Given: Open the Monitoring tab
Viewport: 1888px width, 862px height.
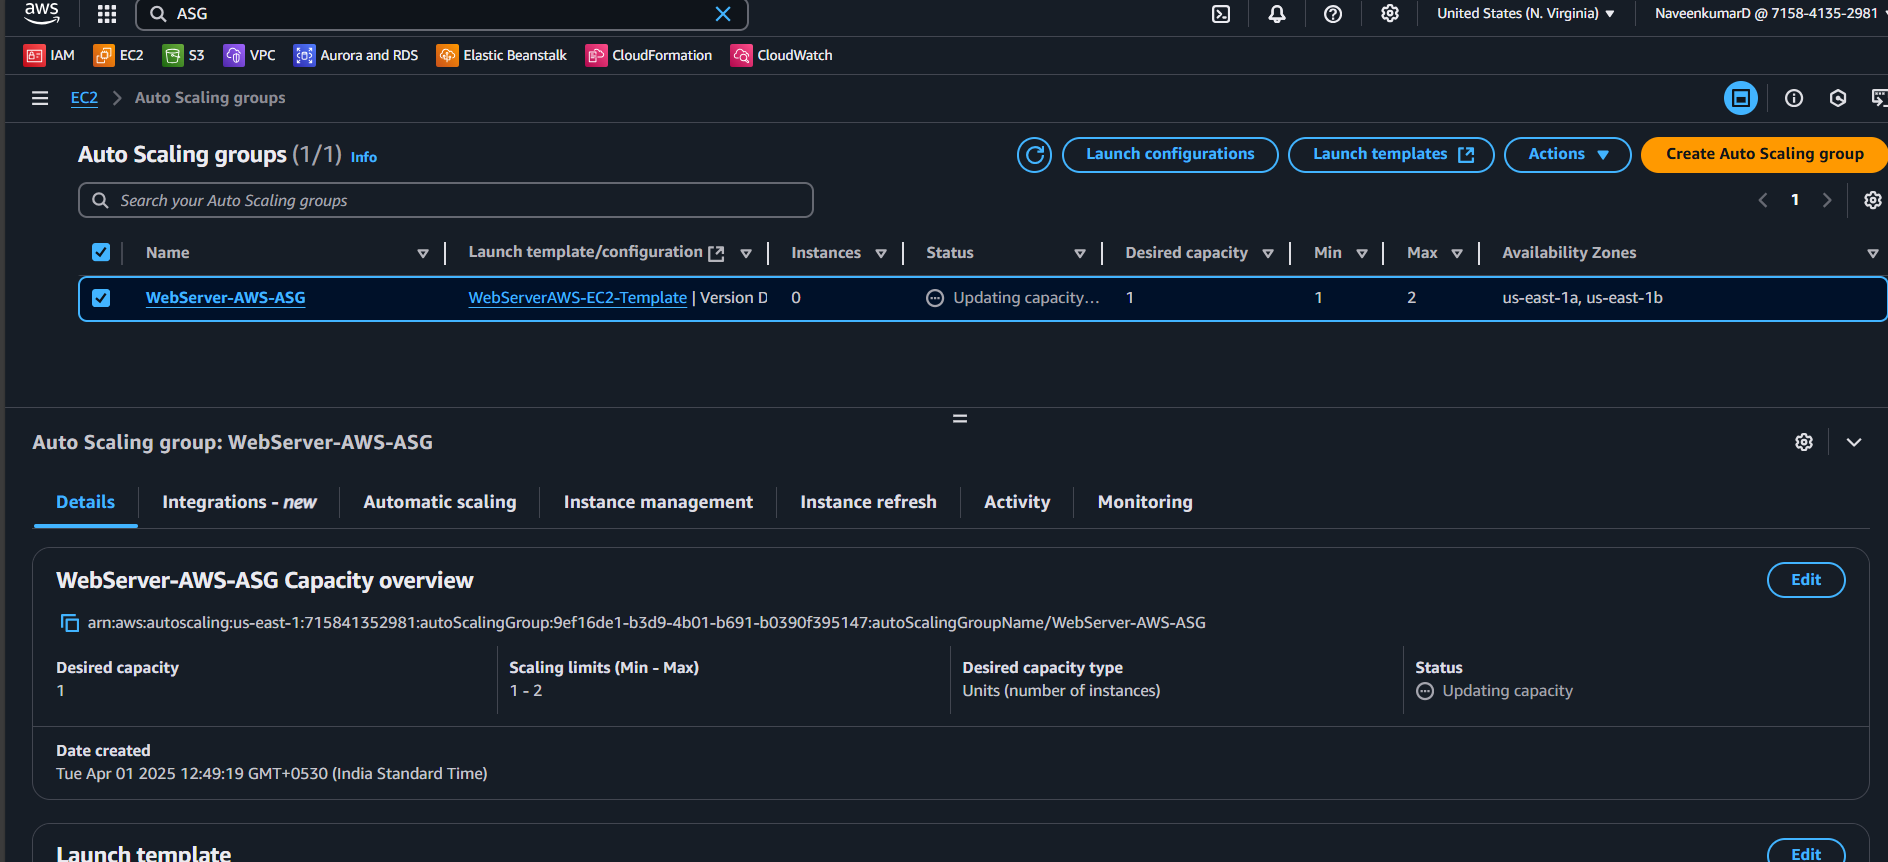Looking at the screenshot, I should (1145, 503).
